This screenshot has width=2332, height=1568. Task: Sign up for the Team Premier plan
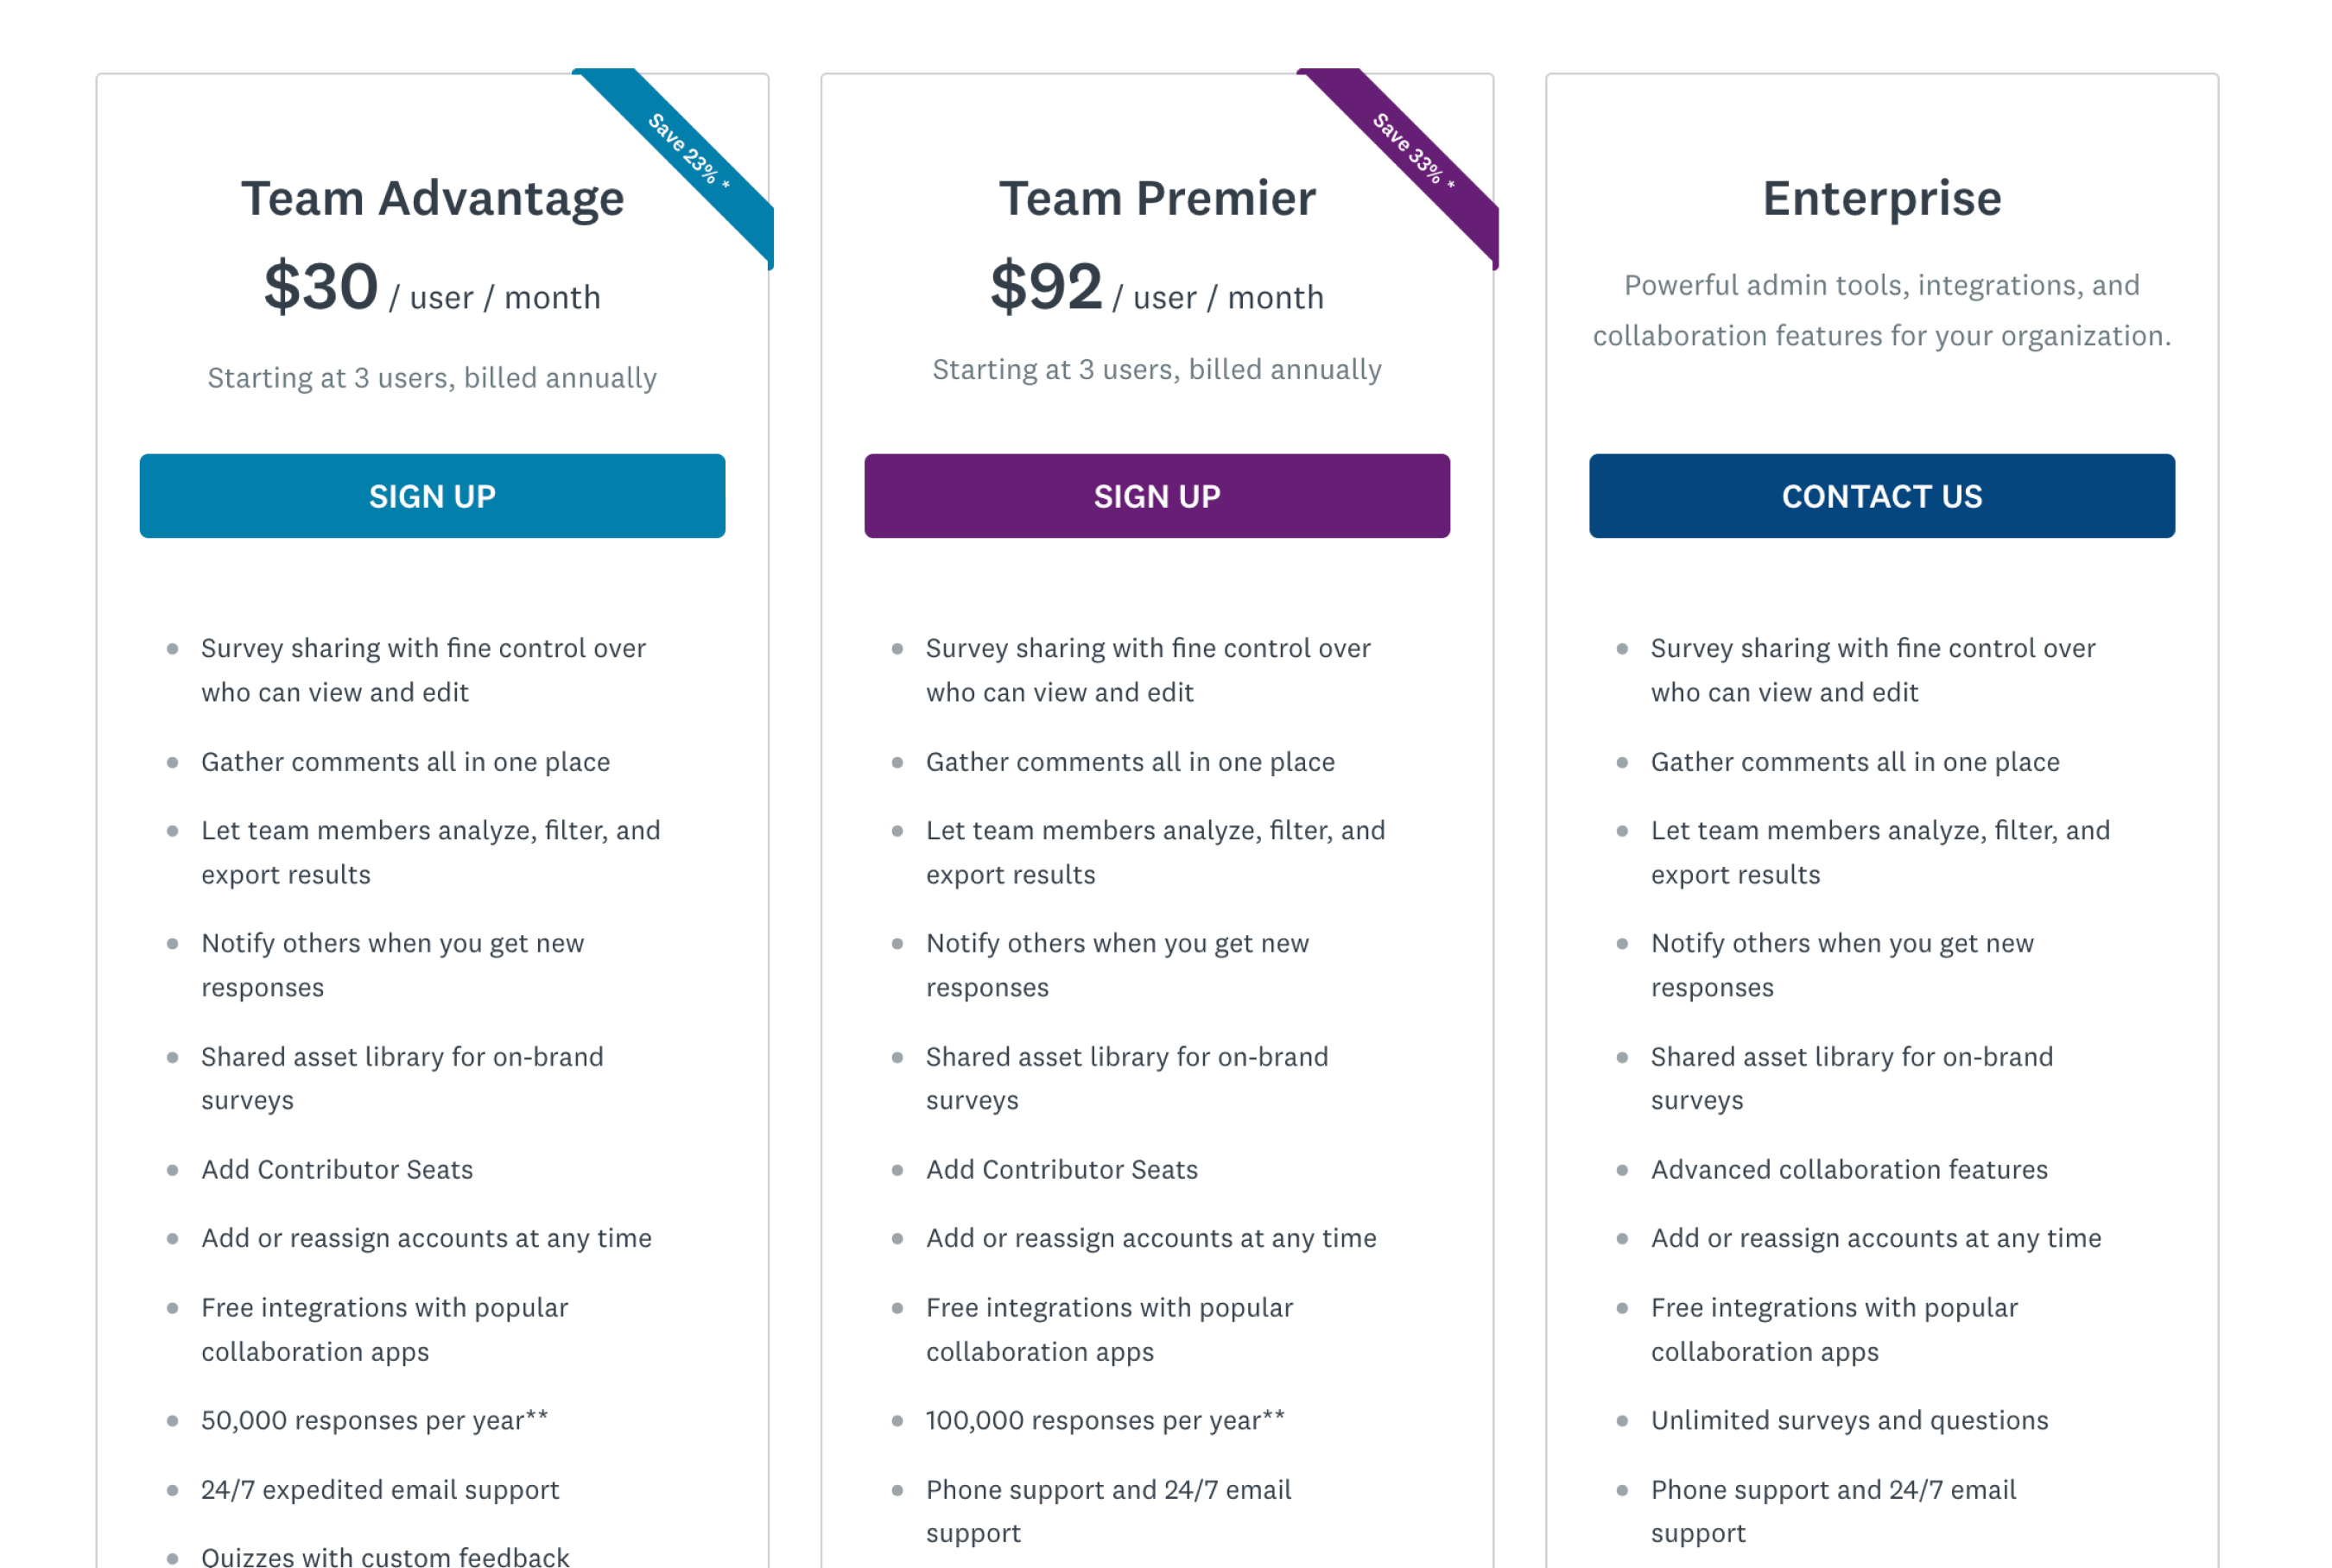point(1156,496)
